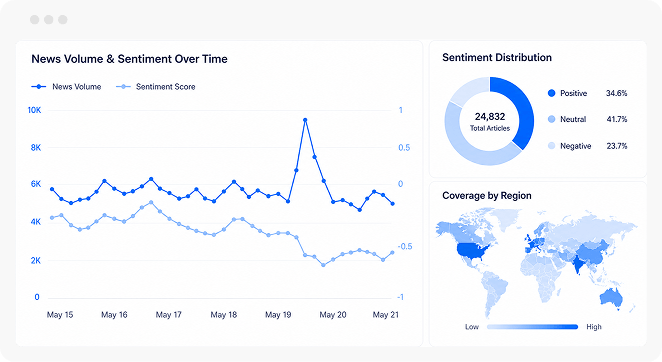This screenshot has width=662, height=362.
Task: Click the May 18 axis label
Action: 224,315
